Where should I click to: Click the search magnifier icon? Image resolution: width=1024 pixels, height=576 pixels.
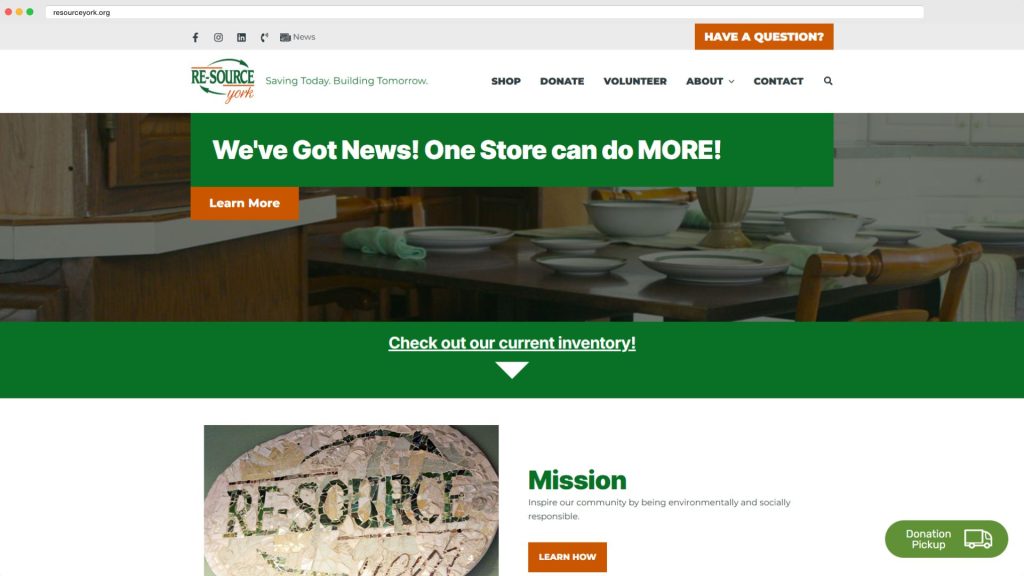coord(828,81)
